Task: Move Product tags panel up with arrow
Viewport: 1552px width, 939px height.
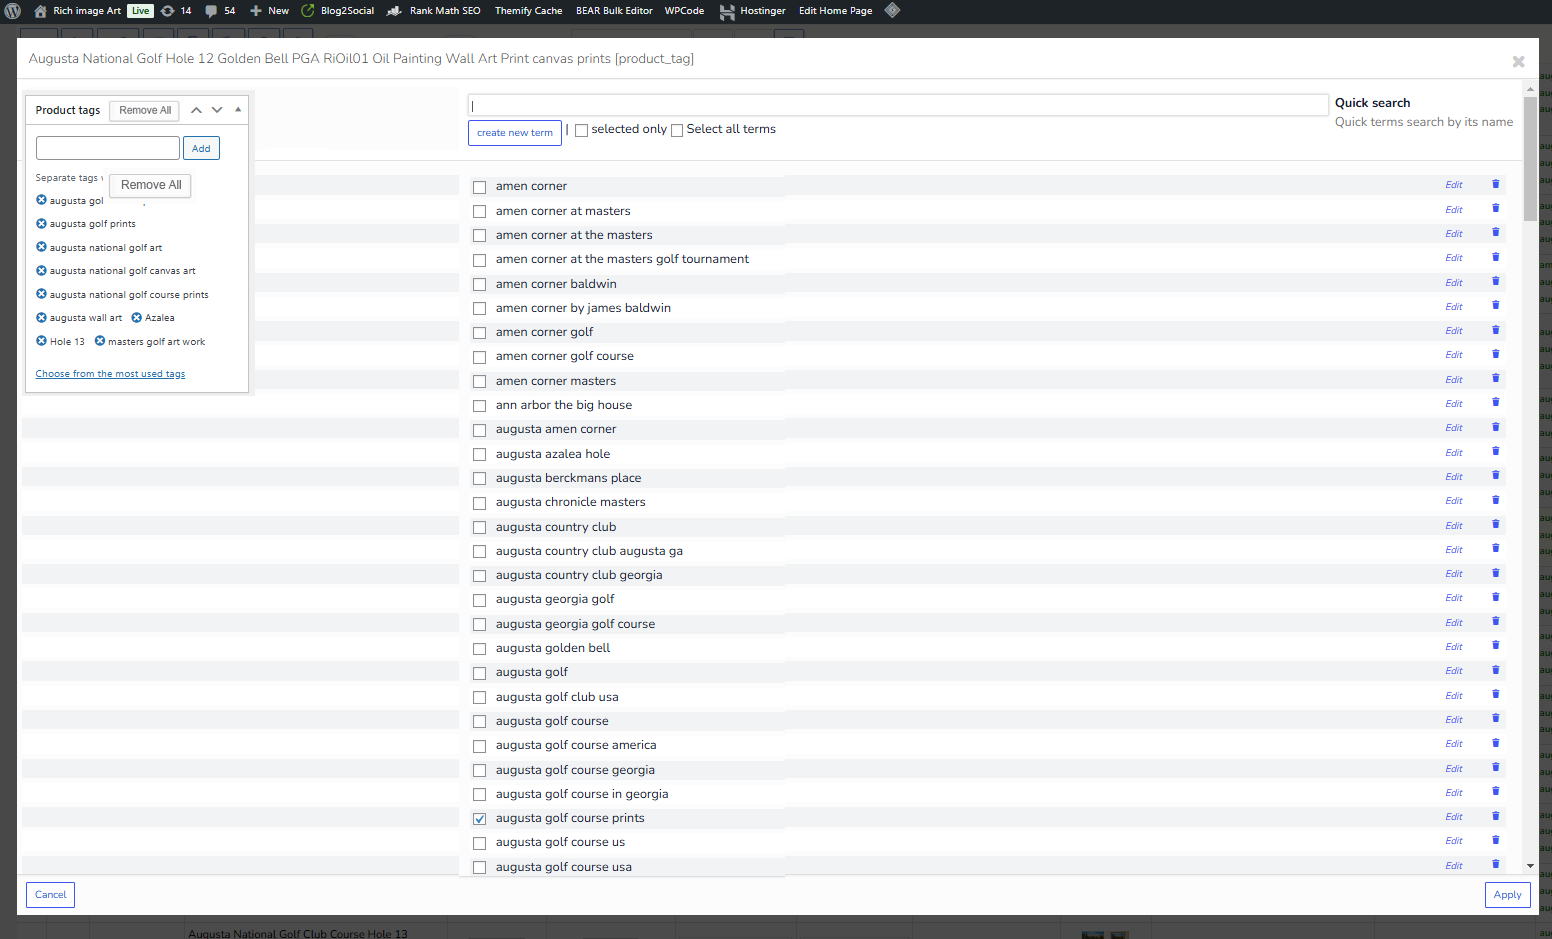Action: pos(196,110)
